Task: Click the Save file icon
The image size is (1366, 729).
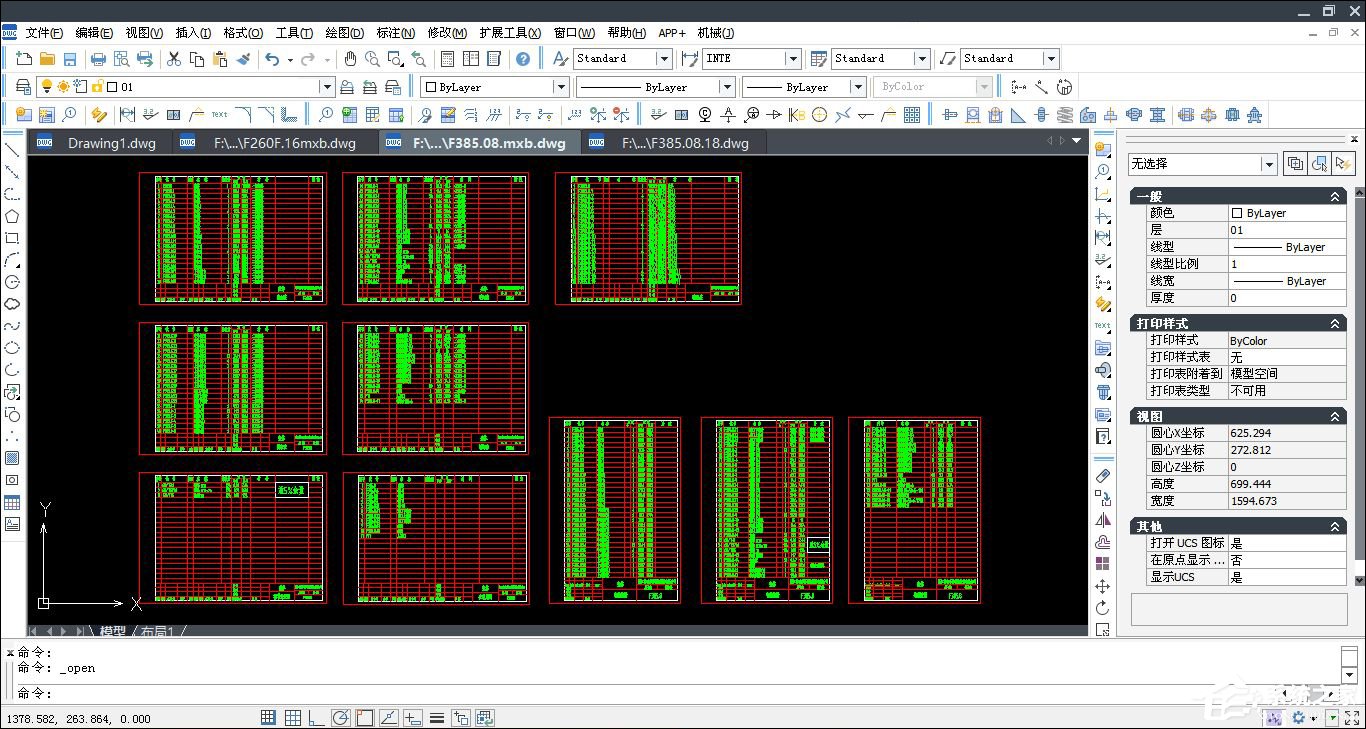Action: [70, 59]
